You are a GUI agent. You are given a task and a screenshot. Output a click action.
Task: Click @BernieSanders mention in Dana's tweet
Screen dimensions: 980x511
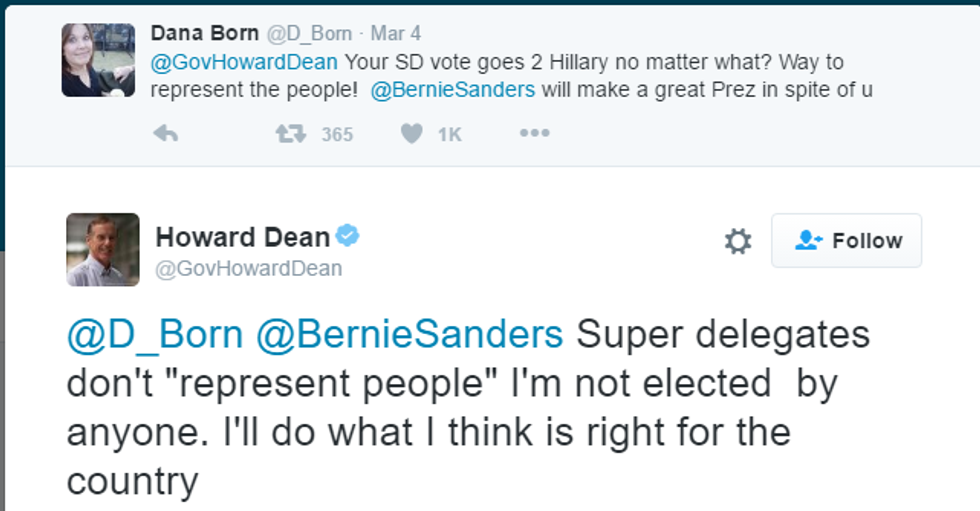point(453,89)
